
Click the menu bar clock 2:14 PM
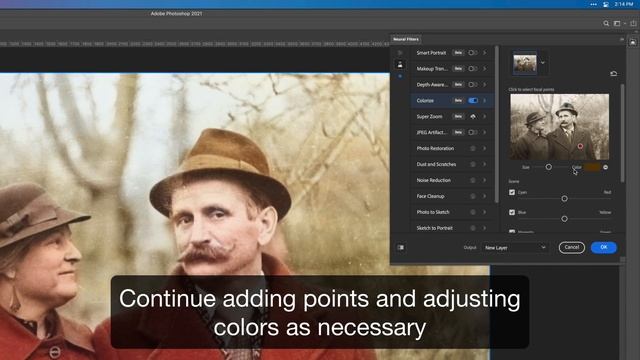(624, 4)
